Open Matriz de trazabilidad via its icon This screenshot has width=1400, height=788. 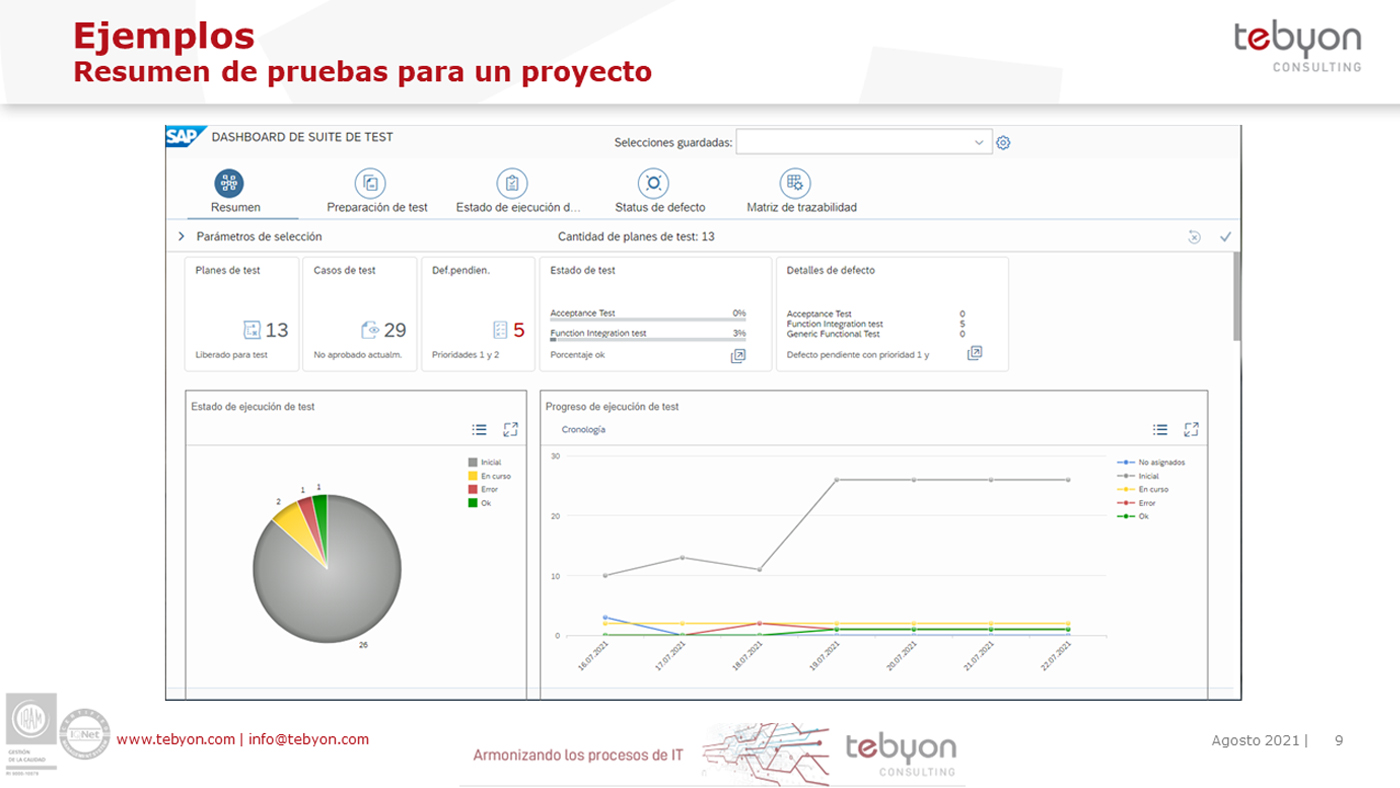(x=793, y=183)
